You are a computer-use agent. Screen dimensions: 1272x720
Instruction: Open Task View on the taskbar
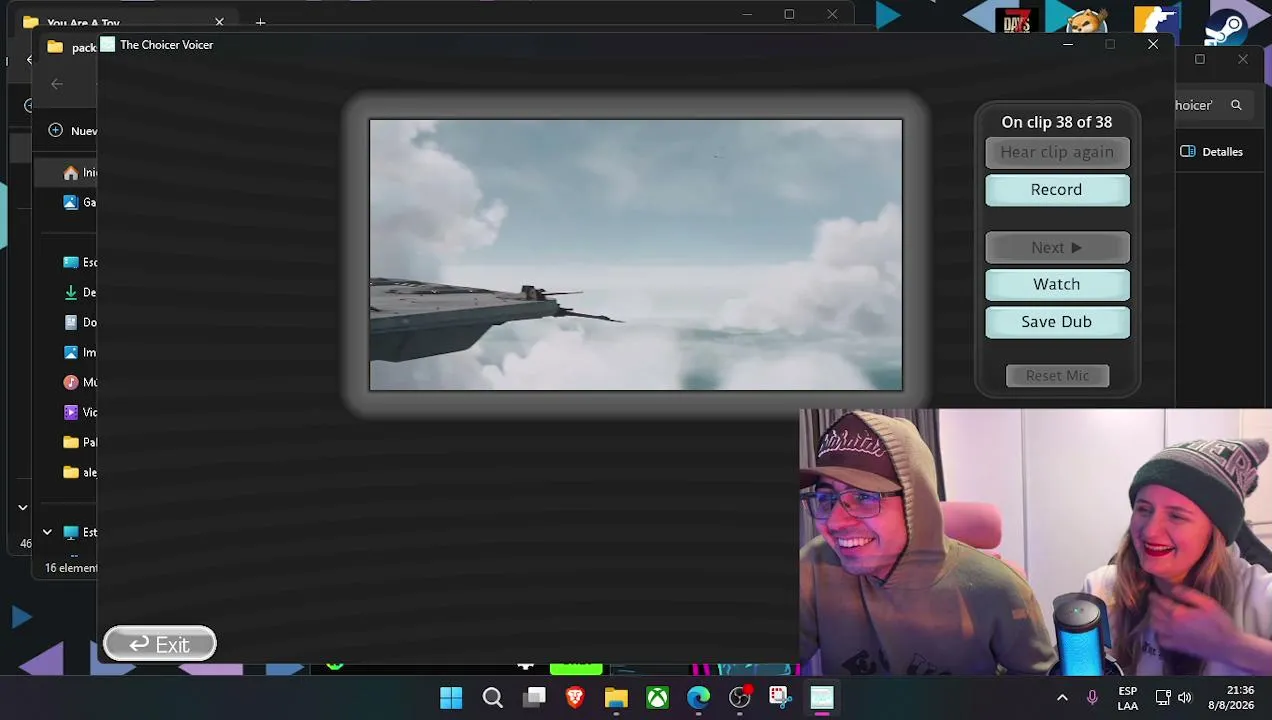click(535, 698)
